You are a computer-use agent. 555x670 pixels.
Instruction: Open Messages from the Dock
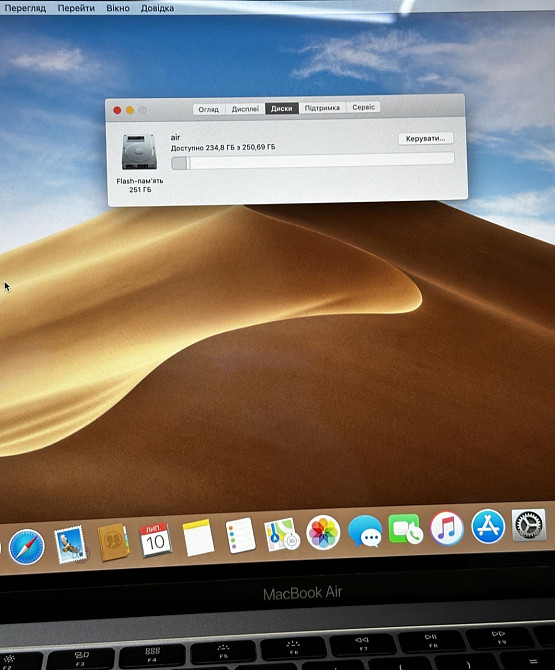pyautogui.click(x=365, y=531)
